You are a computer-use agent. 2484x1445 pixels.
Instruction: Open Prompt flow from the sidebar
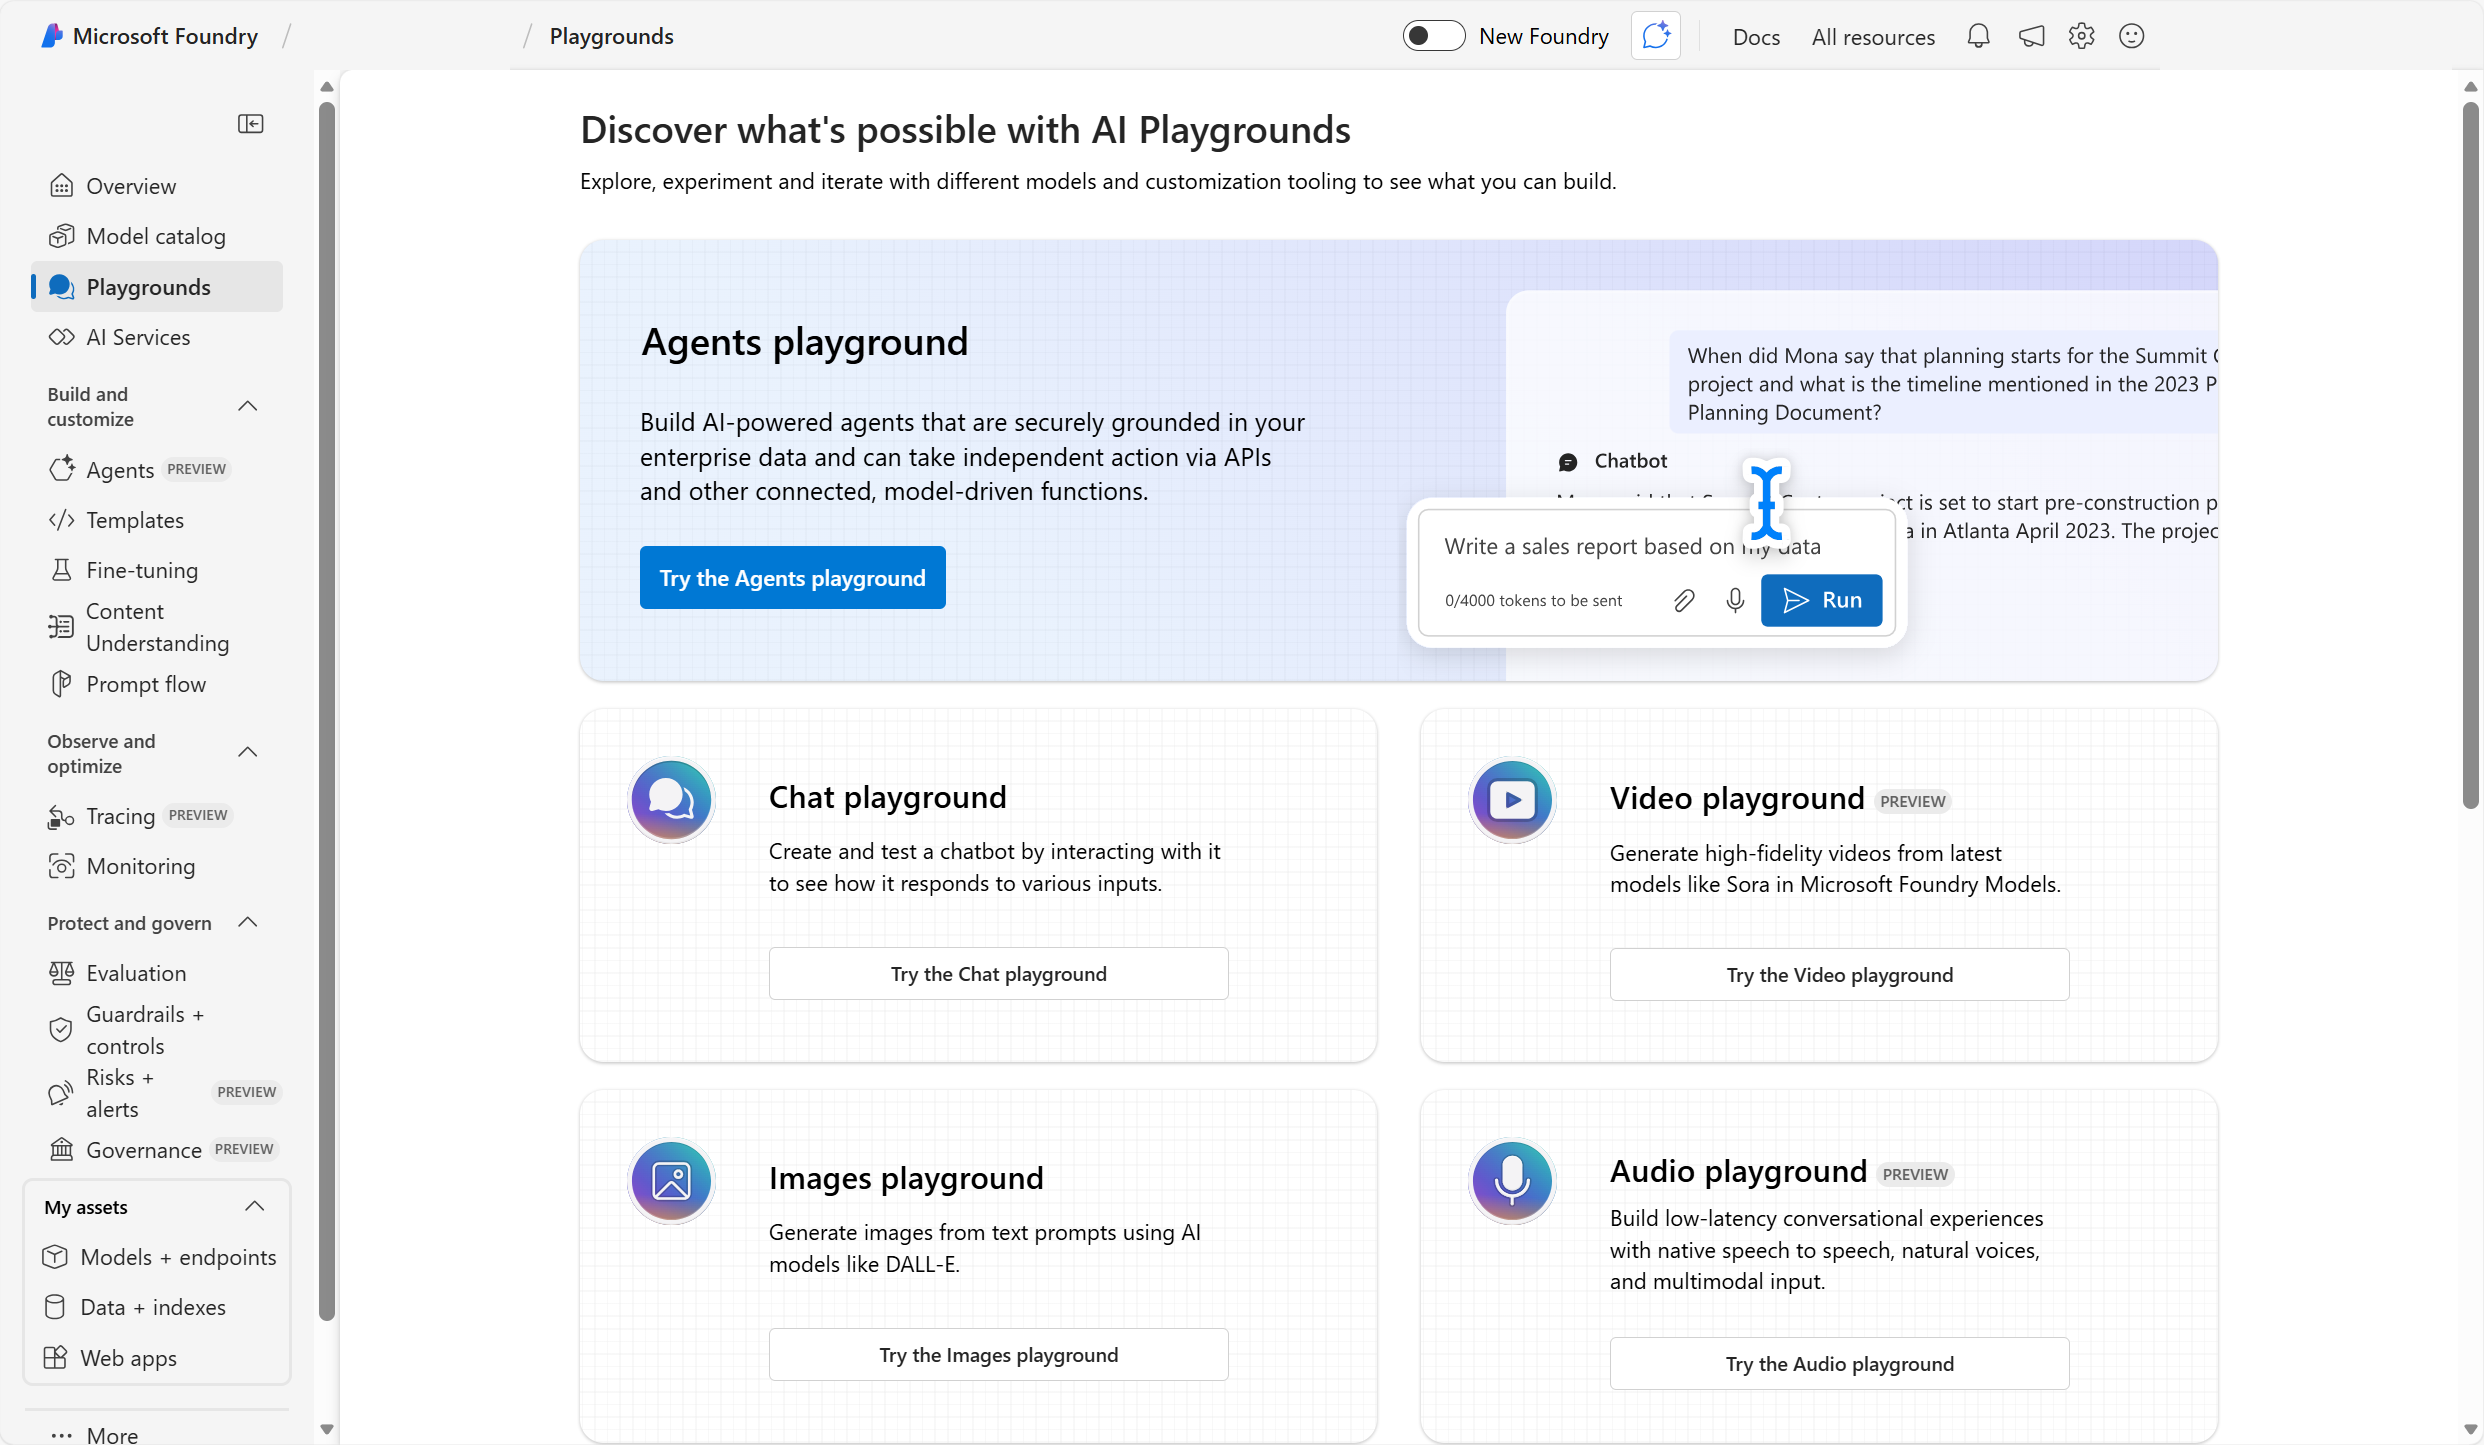pos(147,683)
